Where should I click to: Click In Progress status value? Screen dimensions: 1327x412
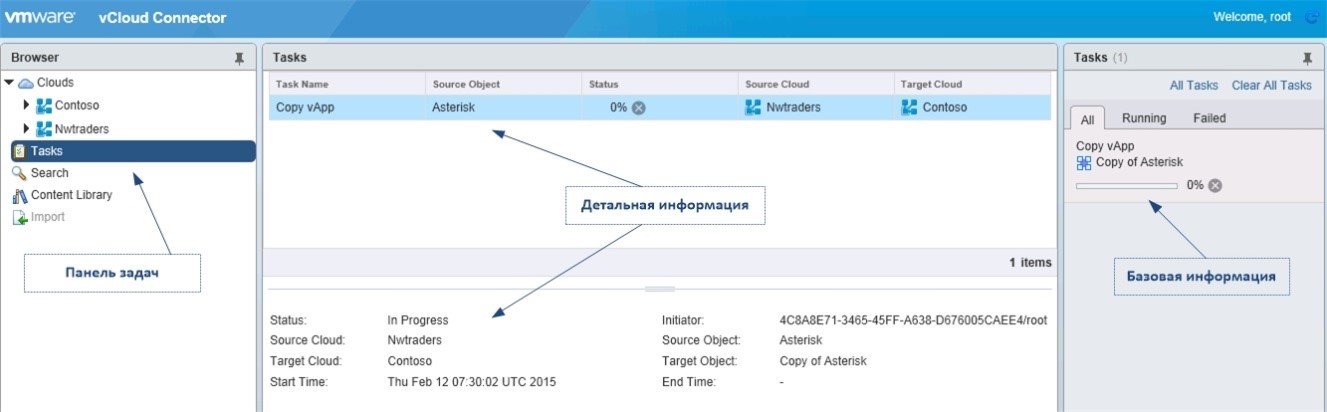point(418,320)
